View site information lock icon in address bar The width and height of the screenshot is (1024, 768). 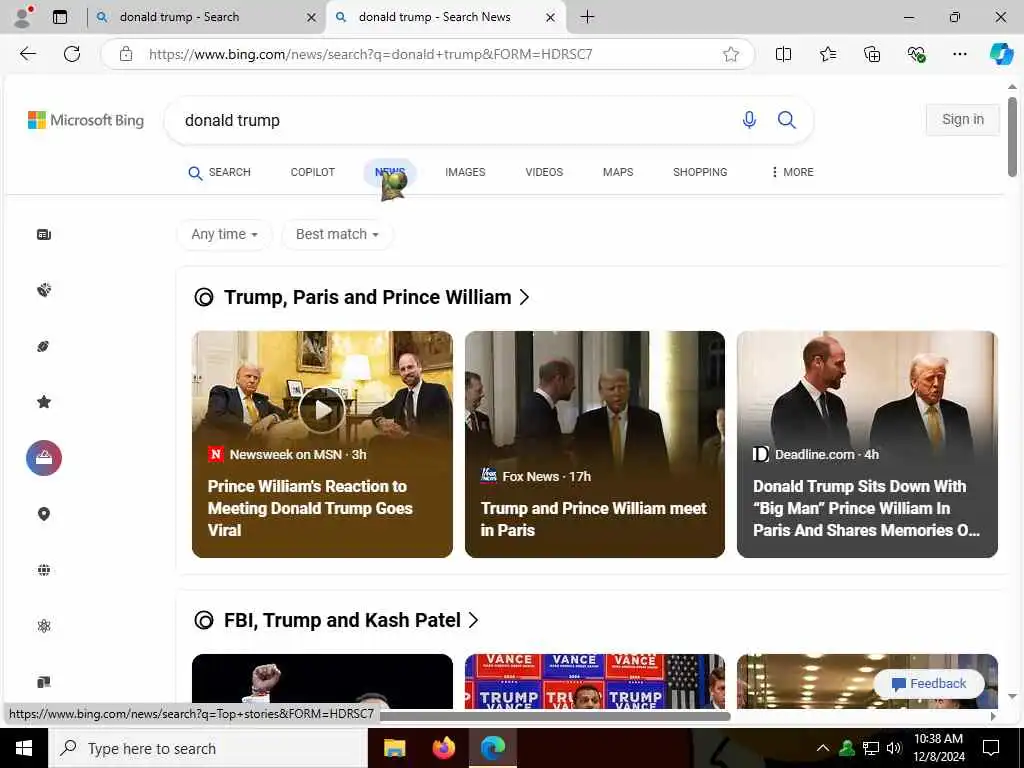tap(126, 54)
